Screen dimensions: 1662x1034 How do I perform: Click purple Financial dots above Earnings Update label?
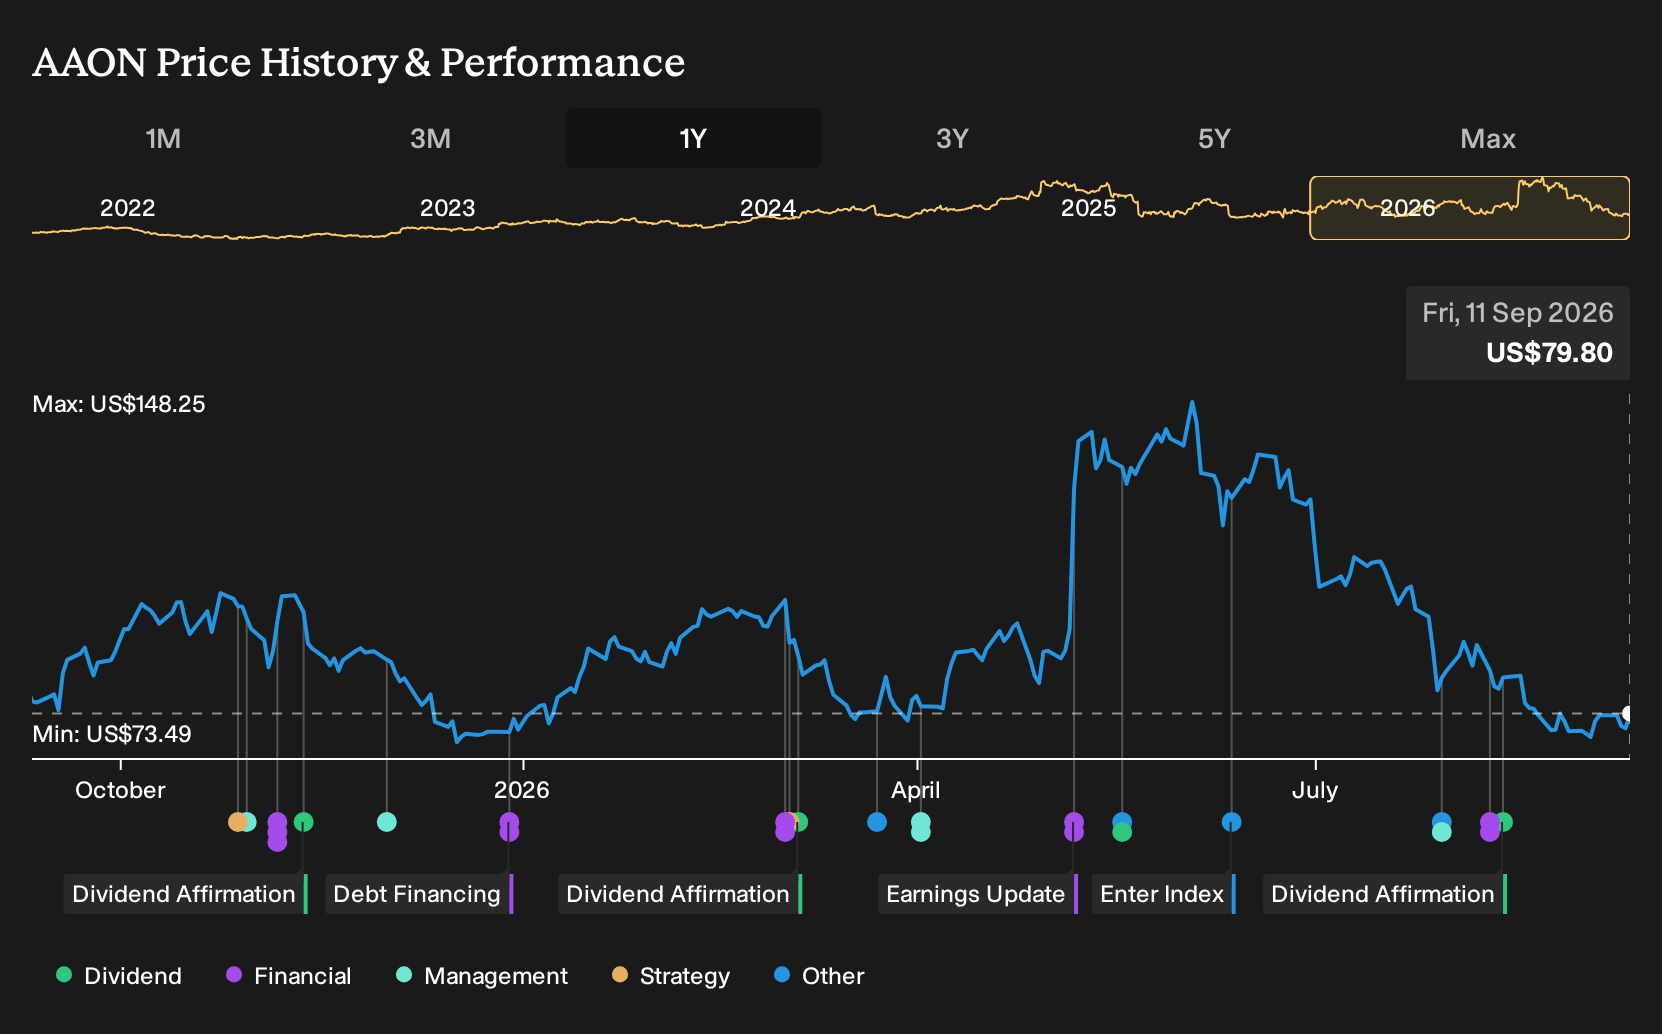[x=1074, y=827]
